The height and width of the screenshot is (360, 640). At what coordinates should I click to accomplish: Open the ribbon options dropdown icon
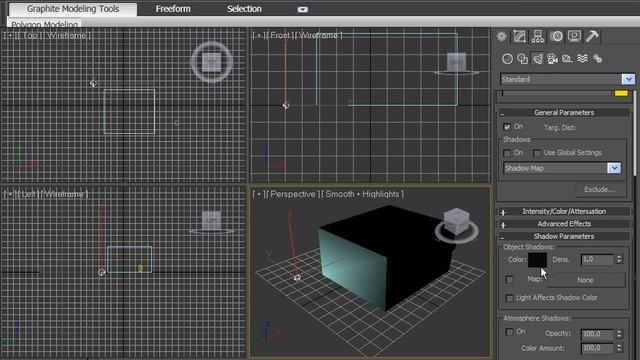302,9
